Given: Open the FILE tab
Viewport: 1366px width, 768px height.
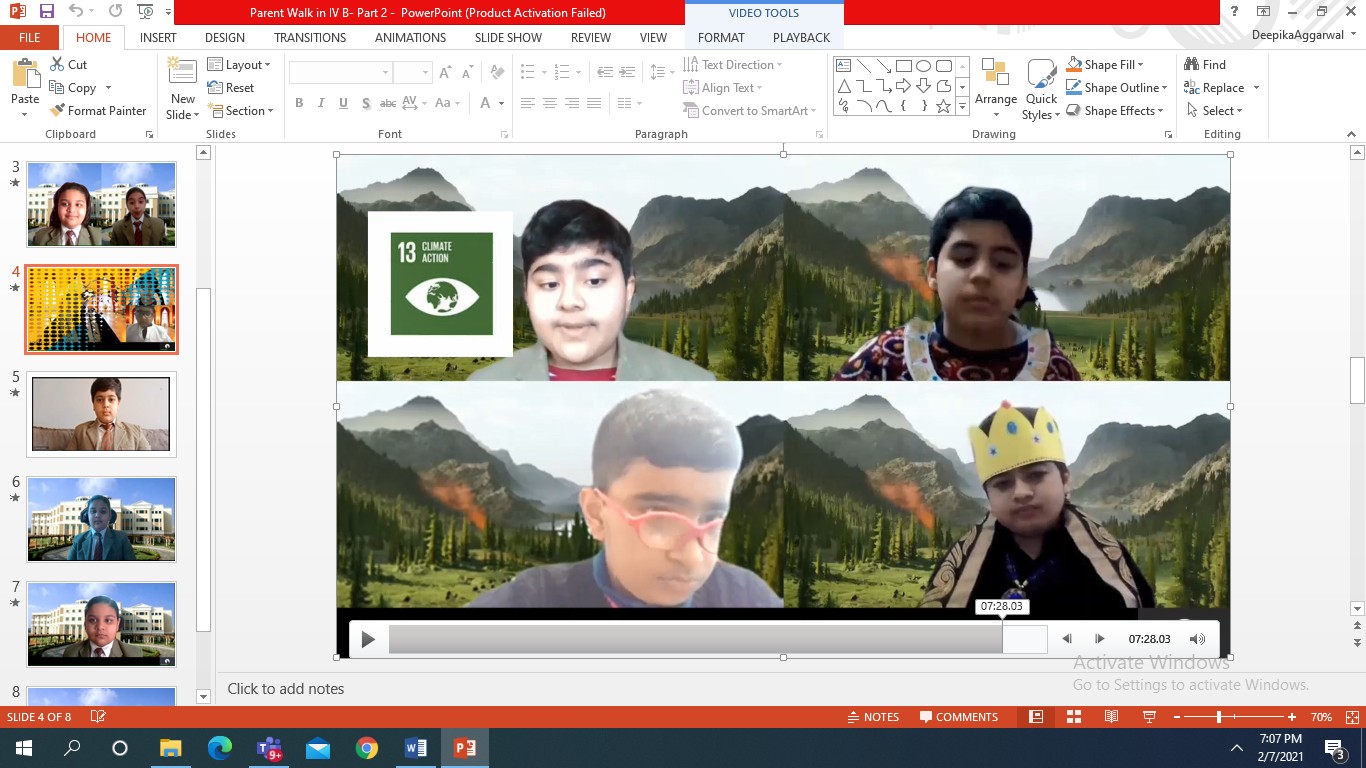Looking at the screenshot, I should coord(30,37).
